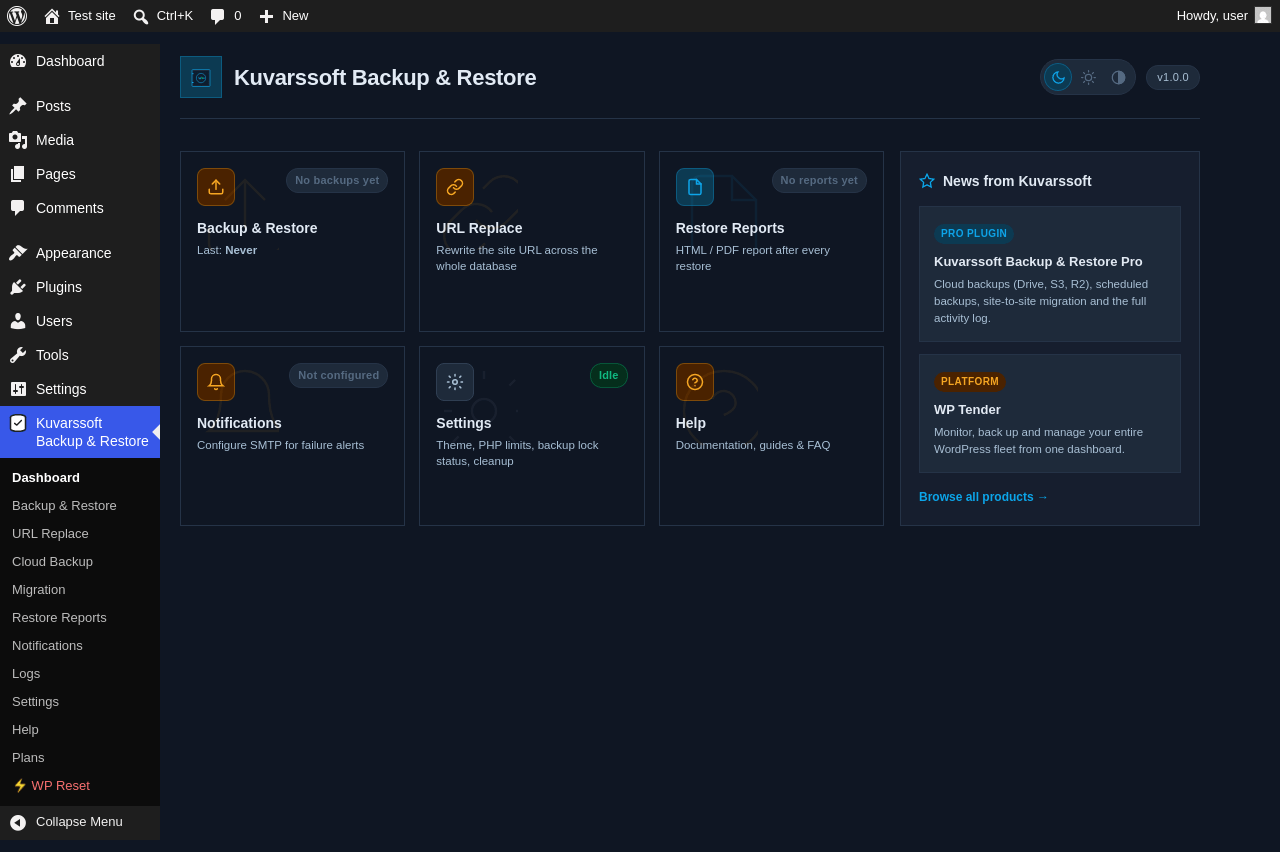This screenshot has width=1280, height=852.
Task: Open the comments bubble in admin bar
Action: click(x=217, y=16)
